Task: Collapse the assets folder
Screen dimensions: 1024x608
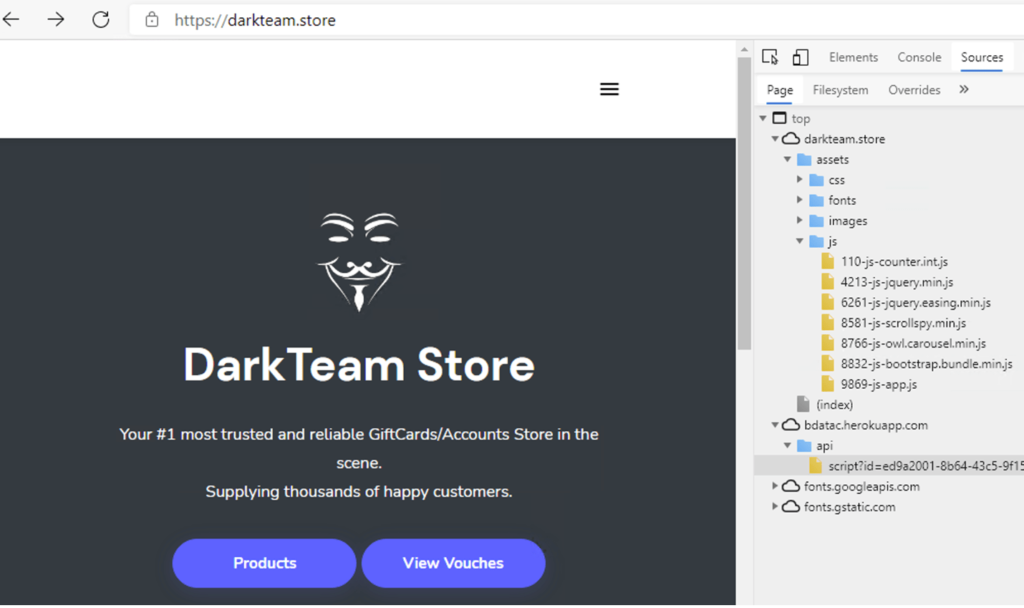Action: (x=788, y=160)
